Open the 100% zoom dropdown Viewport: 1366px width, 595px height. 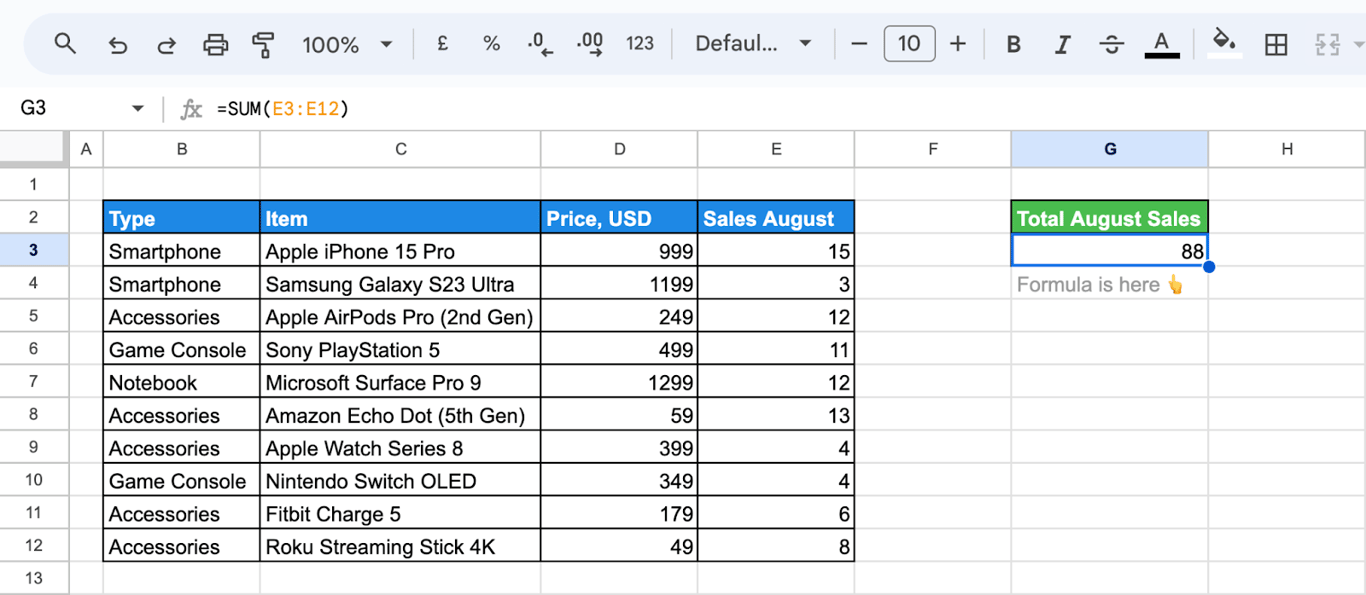click(x=347, y=44)
